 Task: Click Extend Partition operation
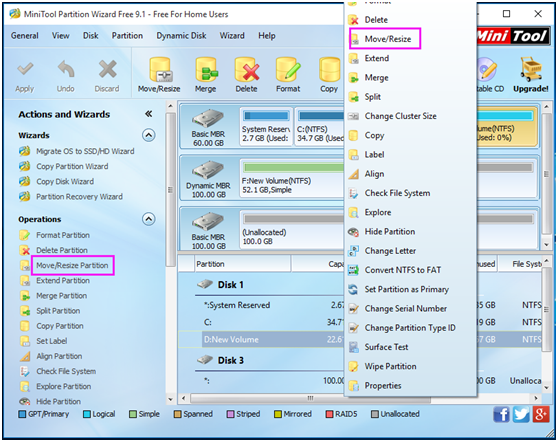tap(63, 281)
